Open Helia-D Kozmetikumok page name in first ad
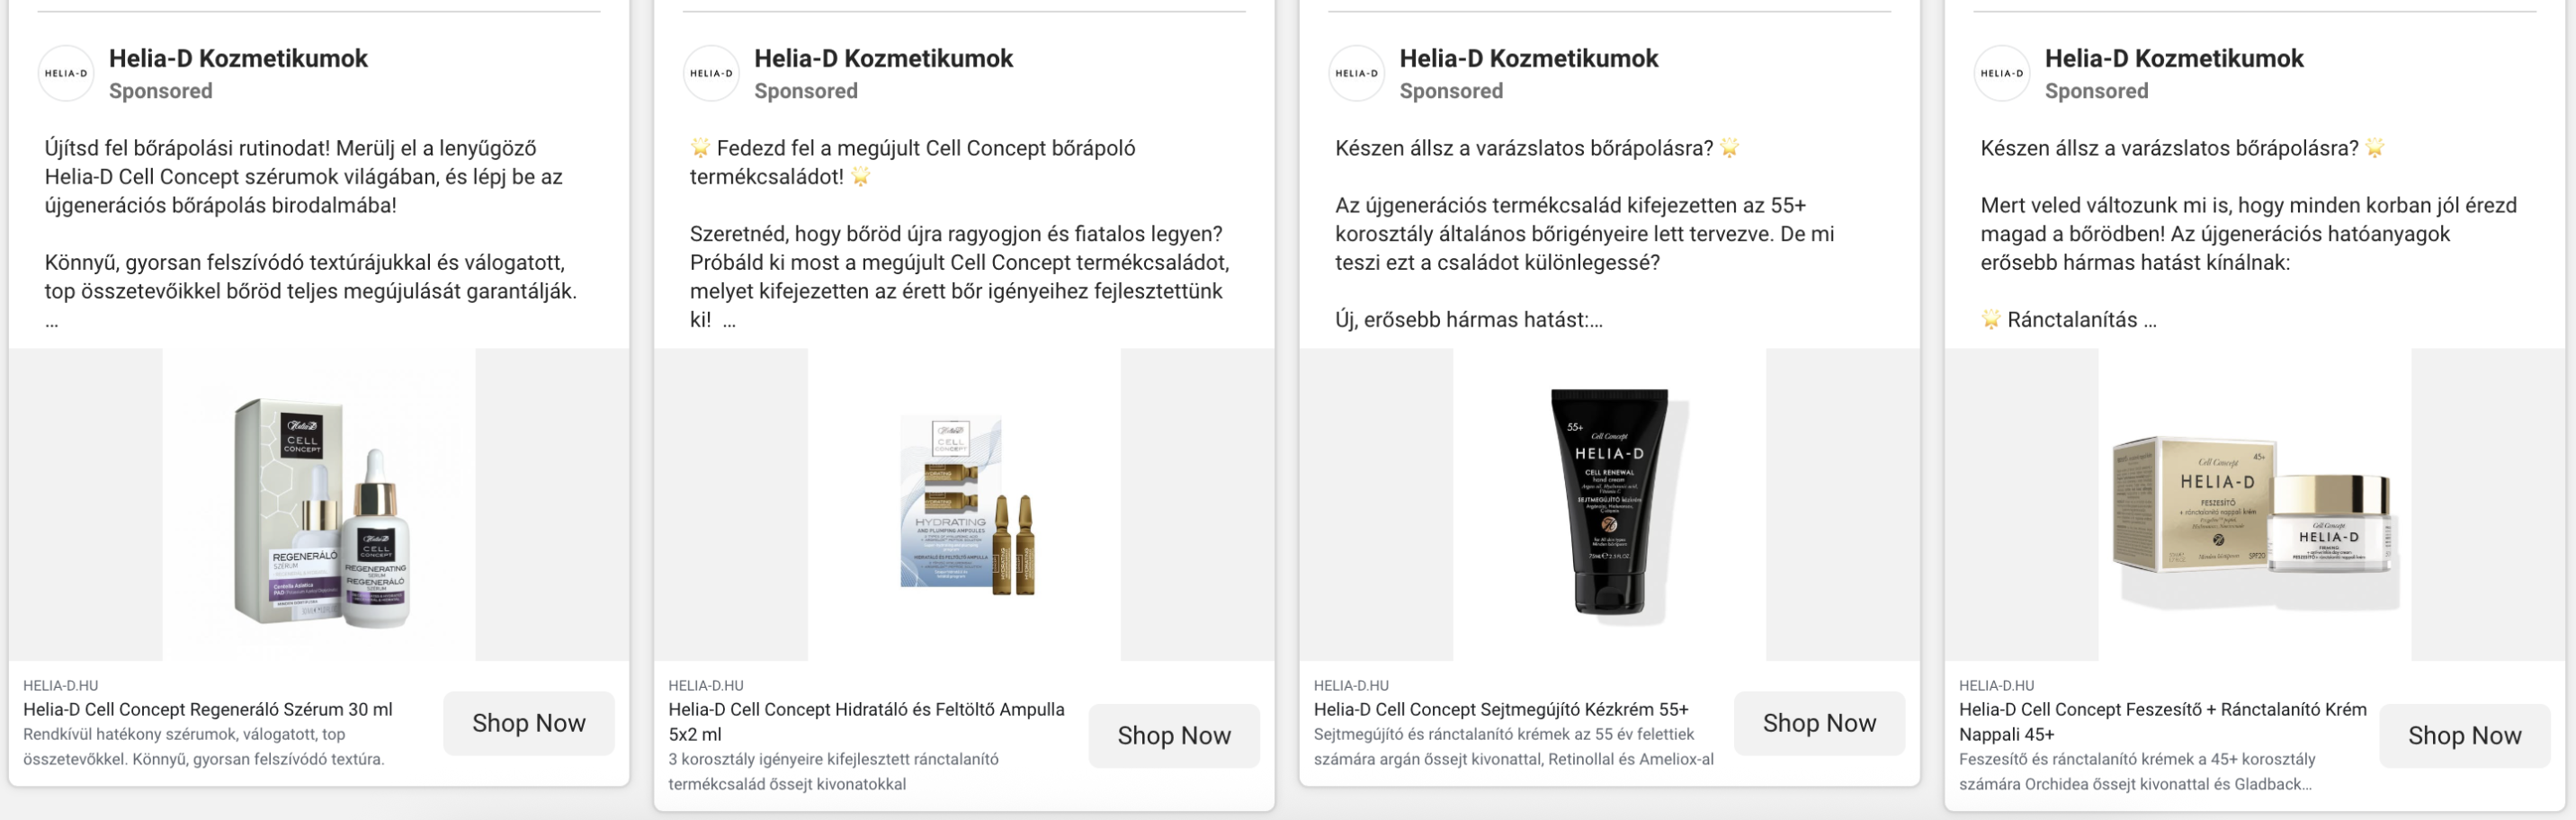 (238, 59)
